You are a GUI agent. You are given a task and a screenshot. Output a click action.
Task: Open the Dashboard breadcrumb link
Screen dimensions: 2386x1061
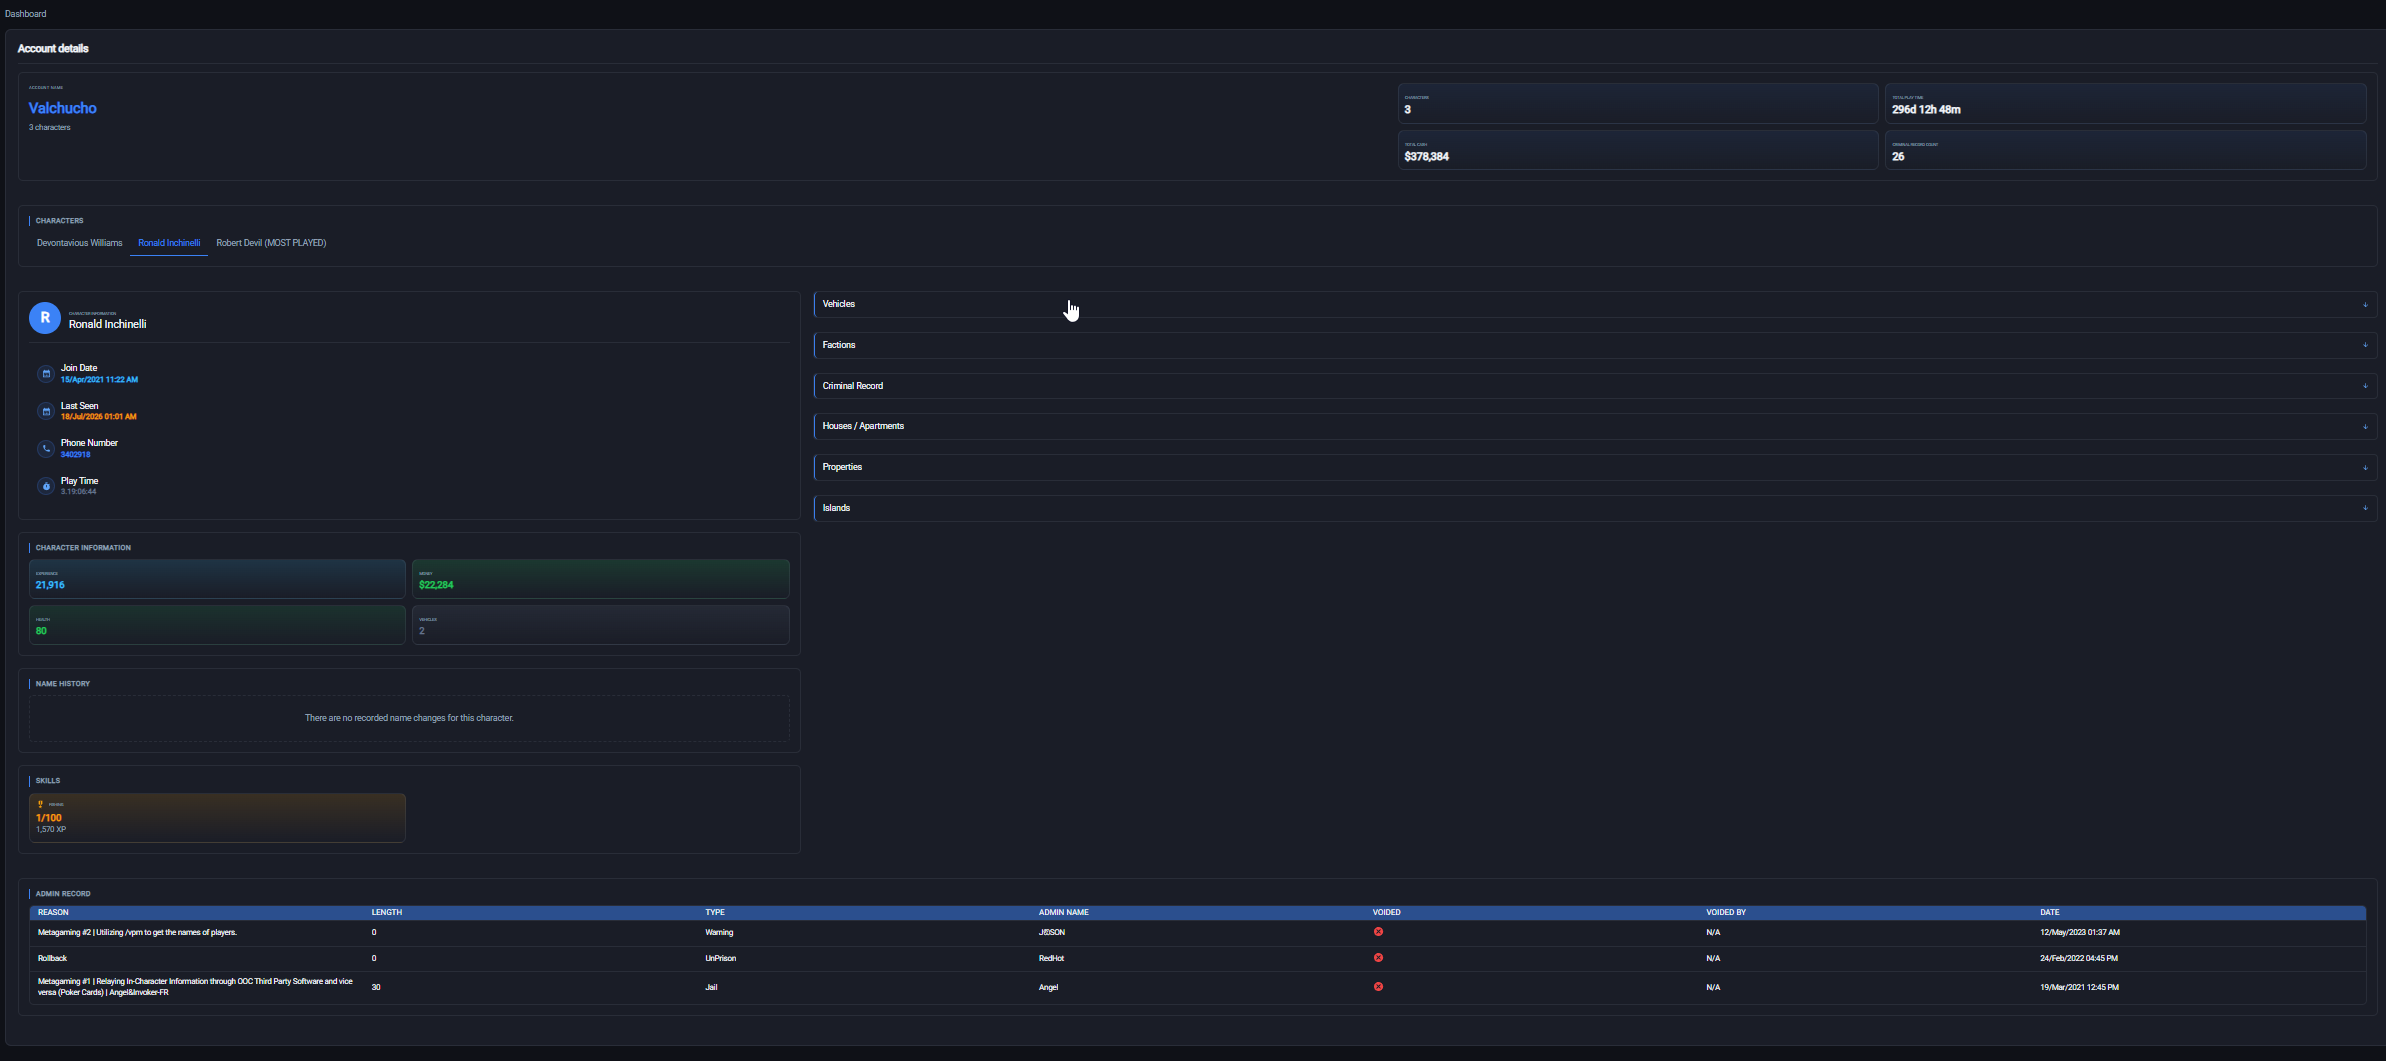[x=26, y=14]
